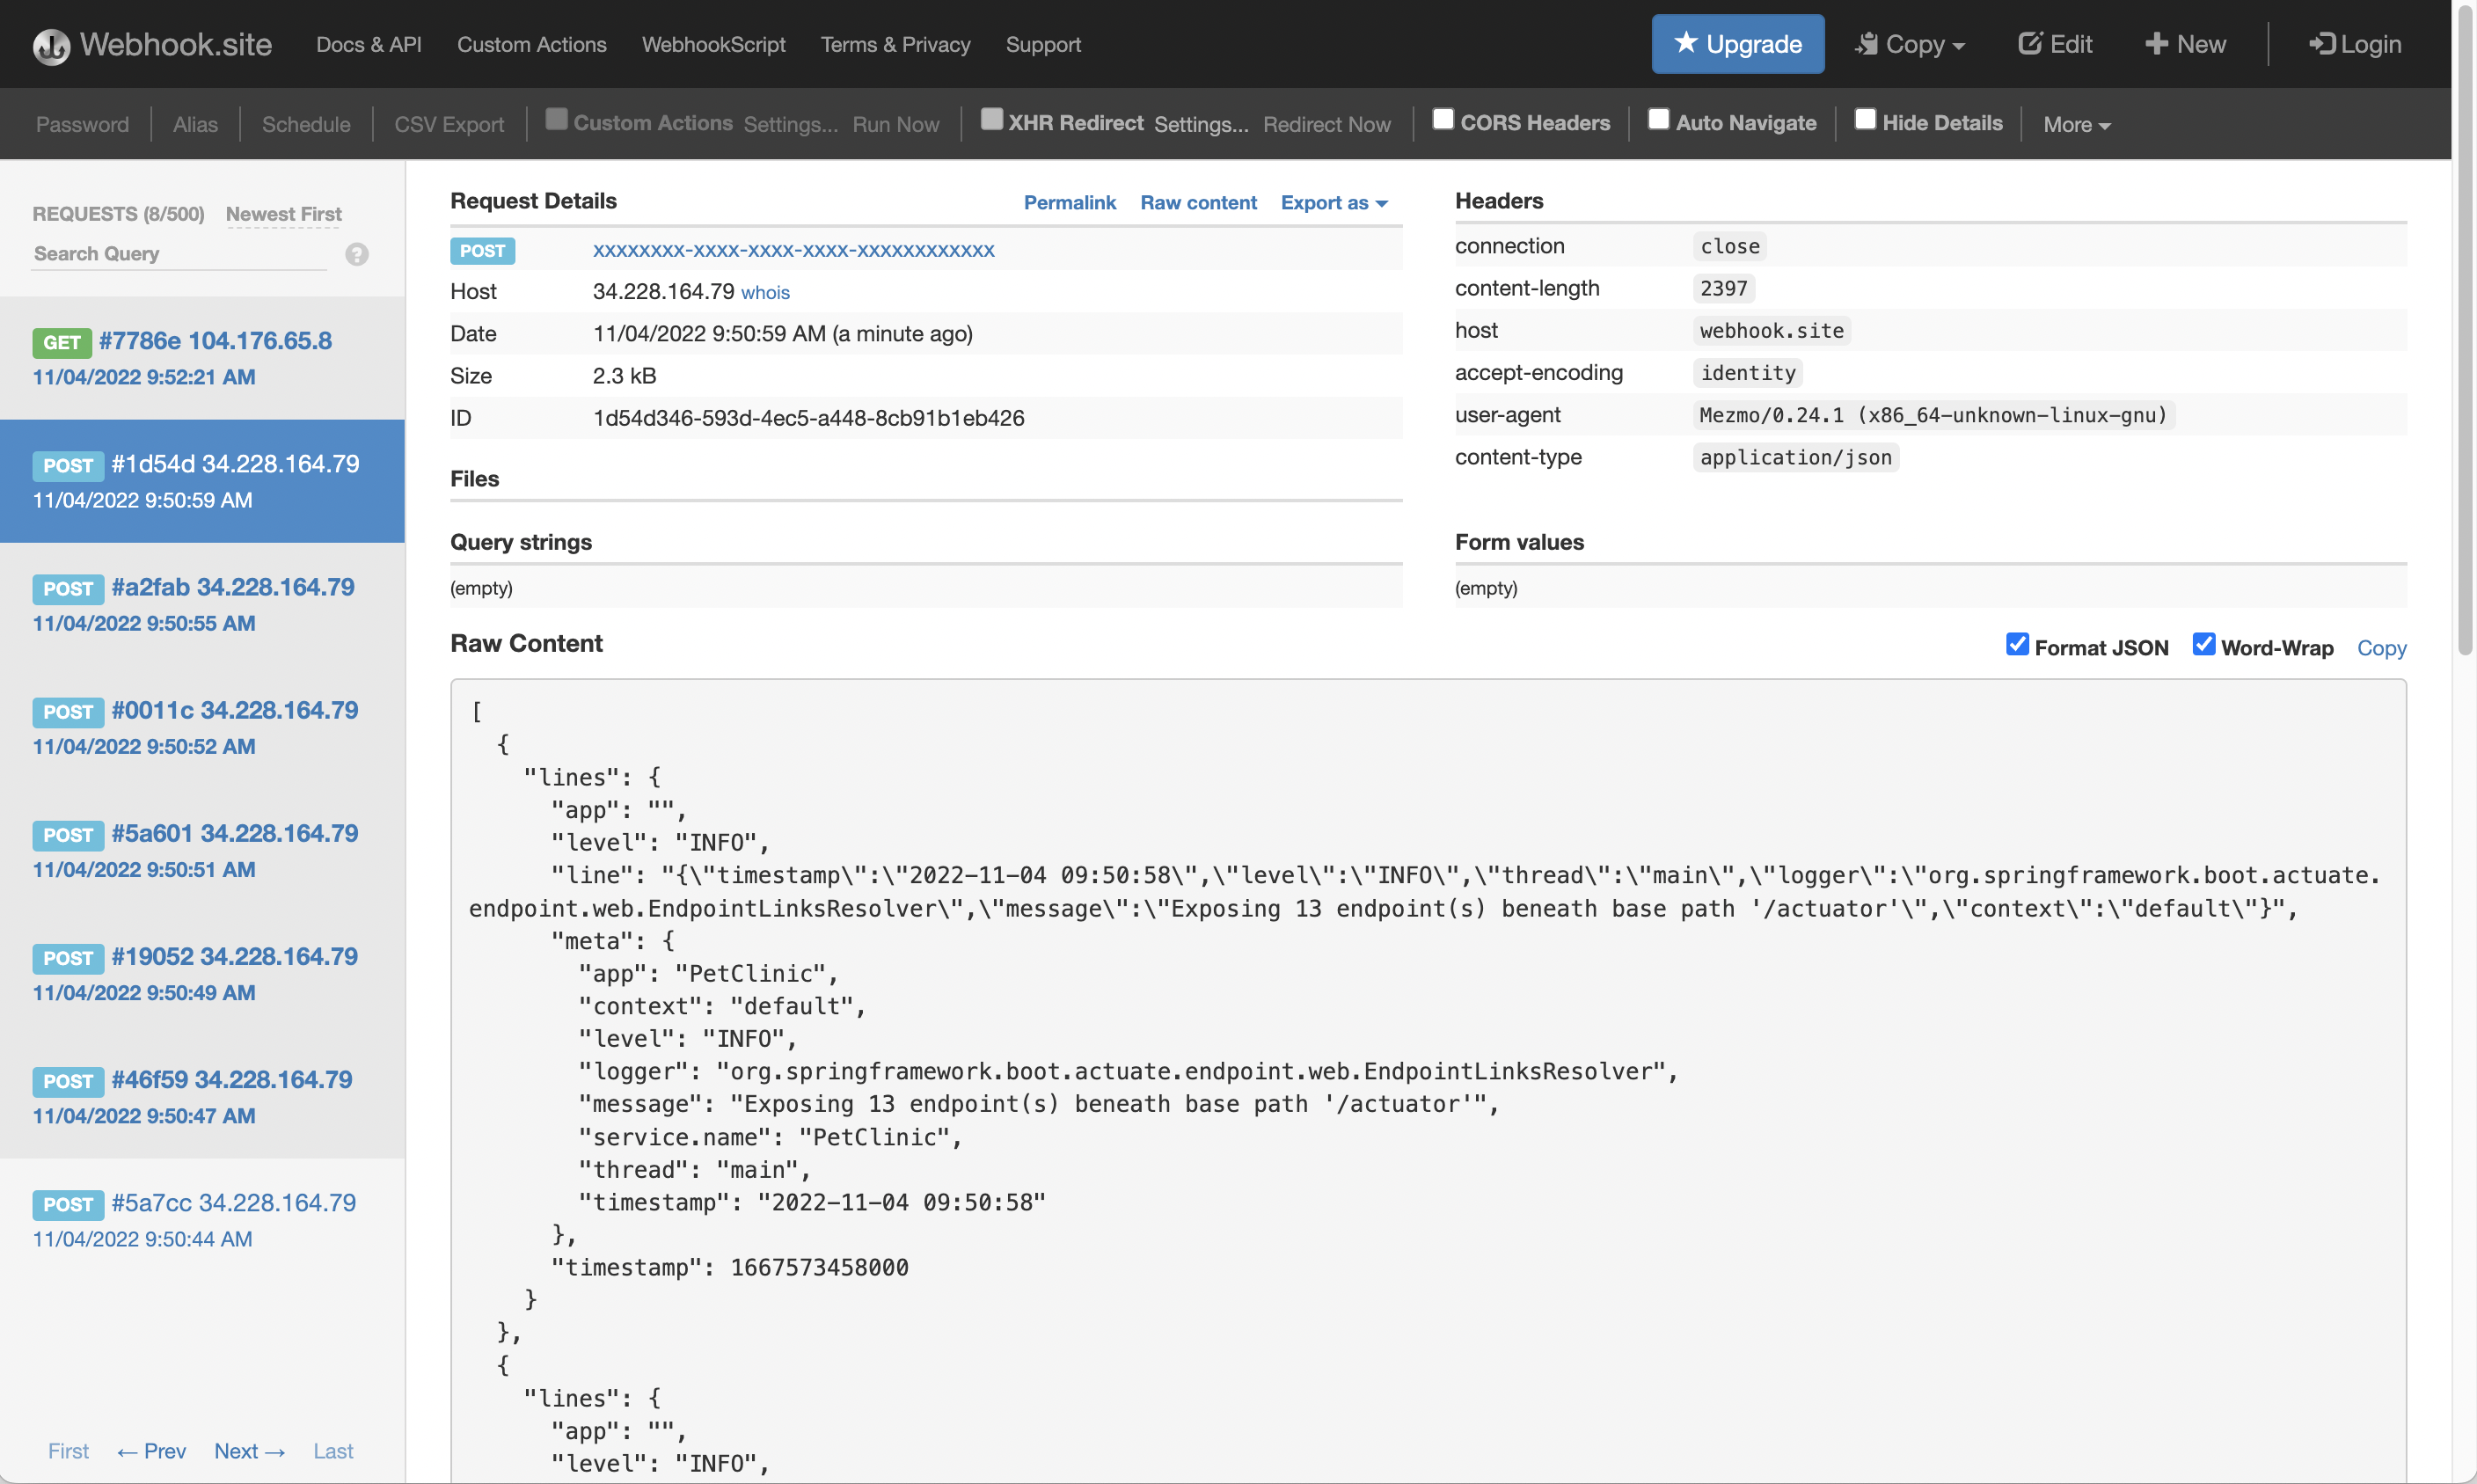Open Terms & Privacy page

pos(896,45)
